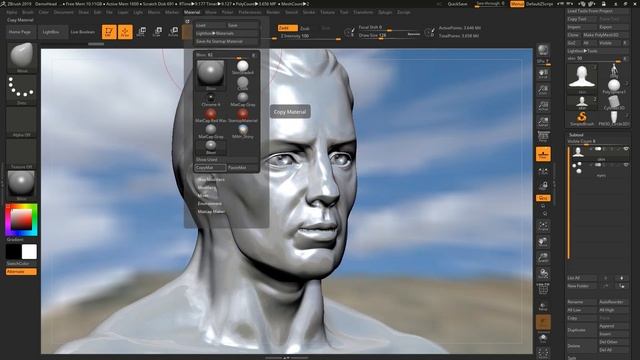Toggle visibility eye of first subtool
This screenshot has height=360, width=640.
click(626, 149)
